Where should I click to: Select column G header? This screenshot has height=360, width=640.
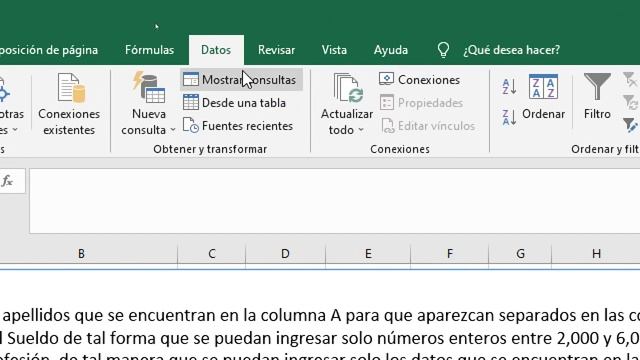(520, 254)
